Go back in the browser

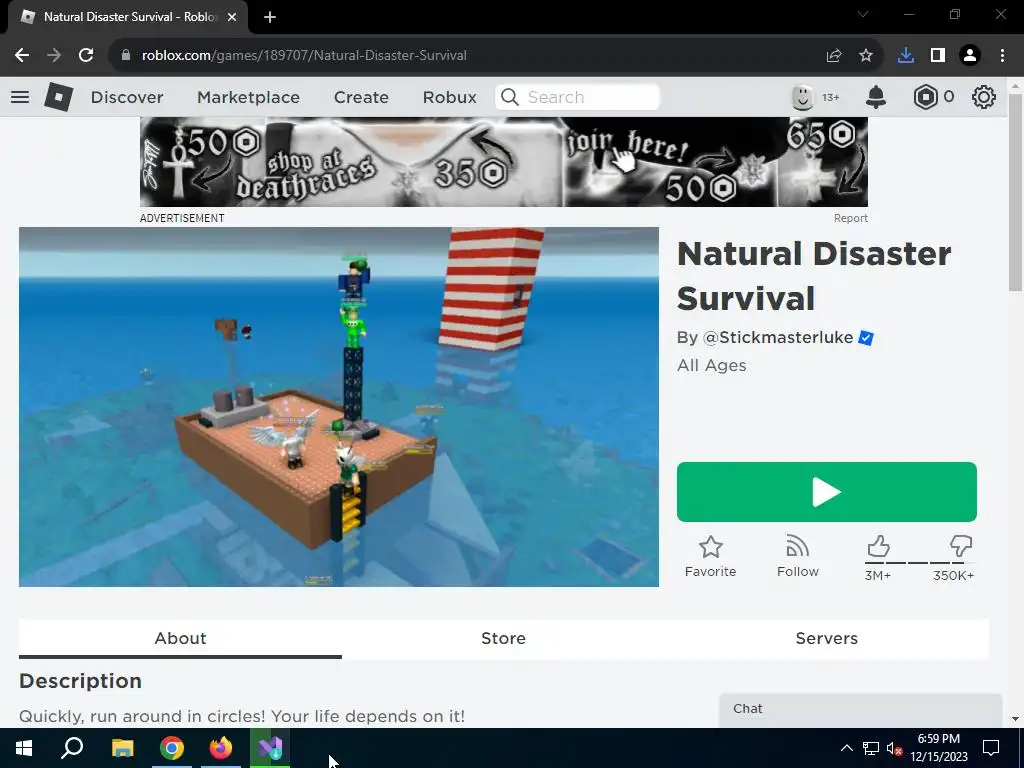22,56
